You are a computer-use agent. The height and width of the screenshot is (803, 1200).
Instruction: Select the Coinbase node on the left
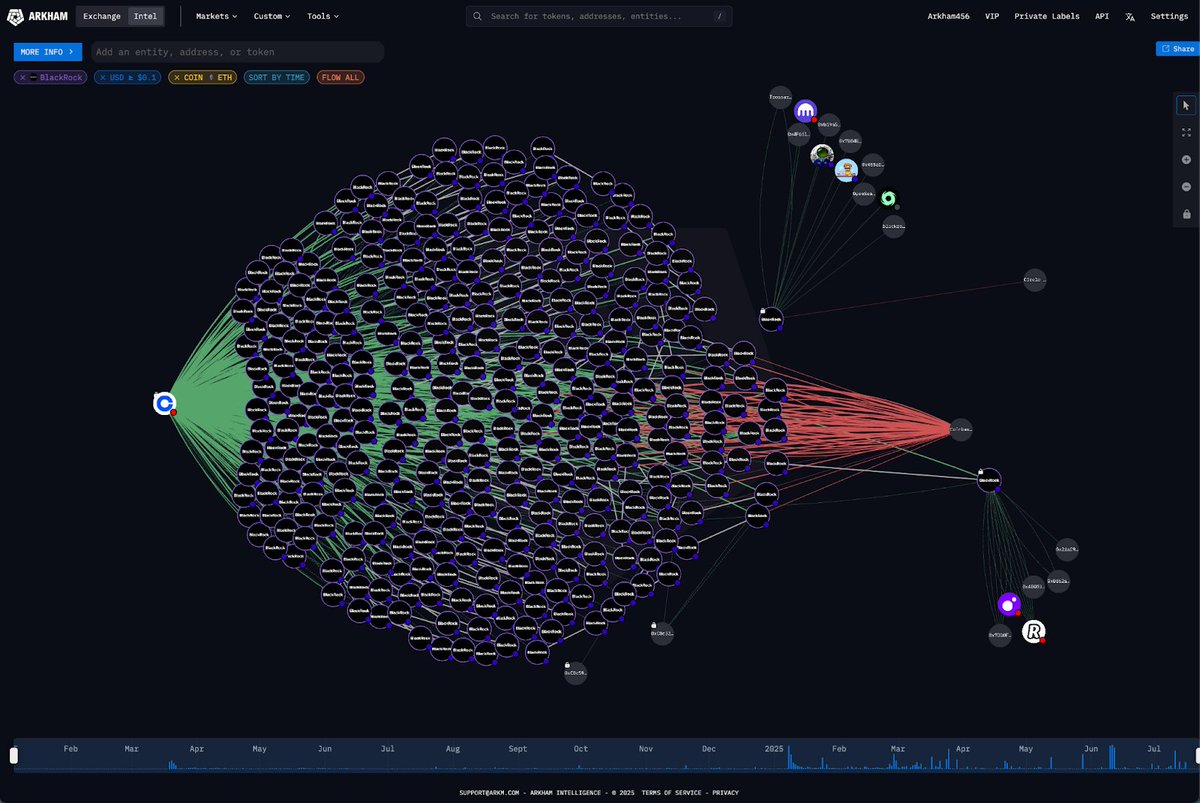coord(165,403)
